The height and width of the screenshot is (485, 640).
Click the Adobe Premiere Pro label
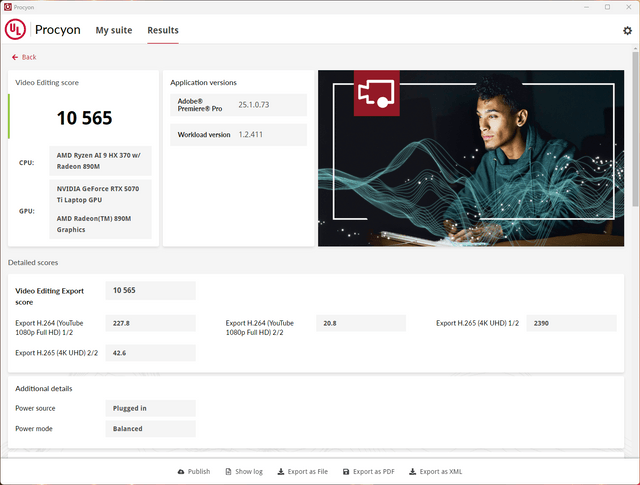tap(200, 105)
